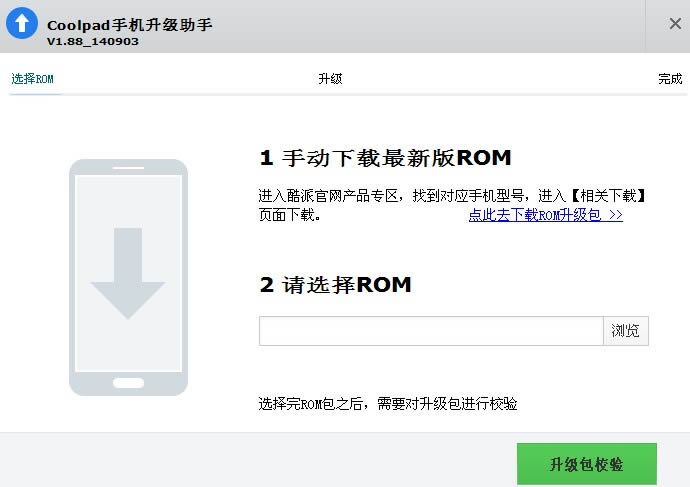Switch to the 升级 step tab
The image size is (690, 487).
pos(330,79)
